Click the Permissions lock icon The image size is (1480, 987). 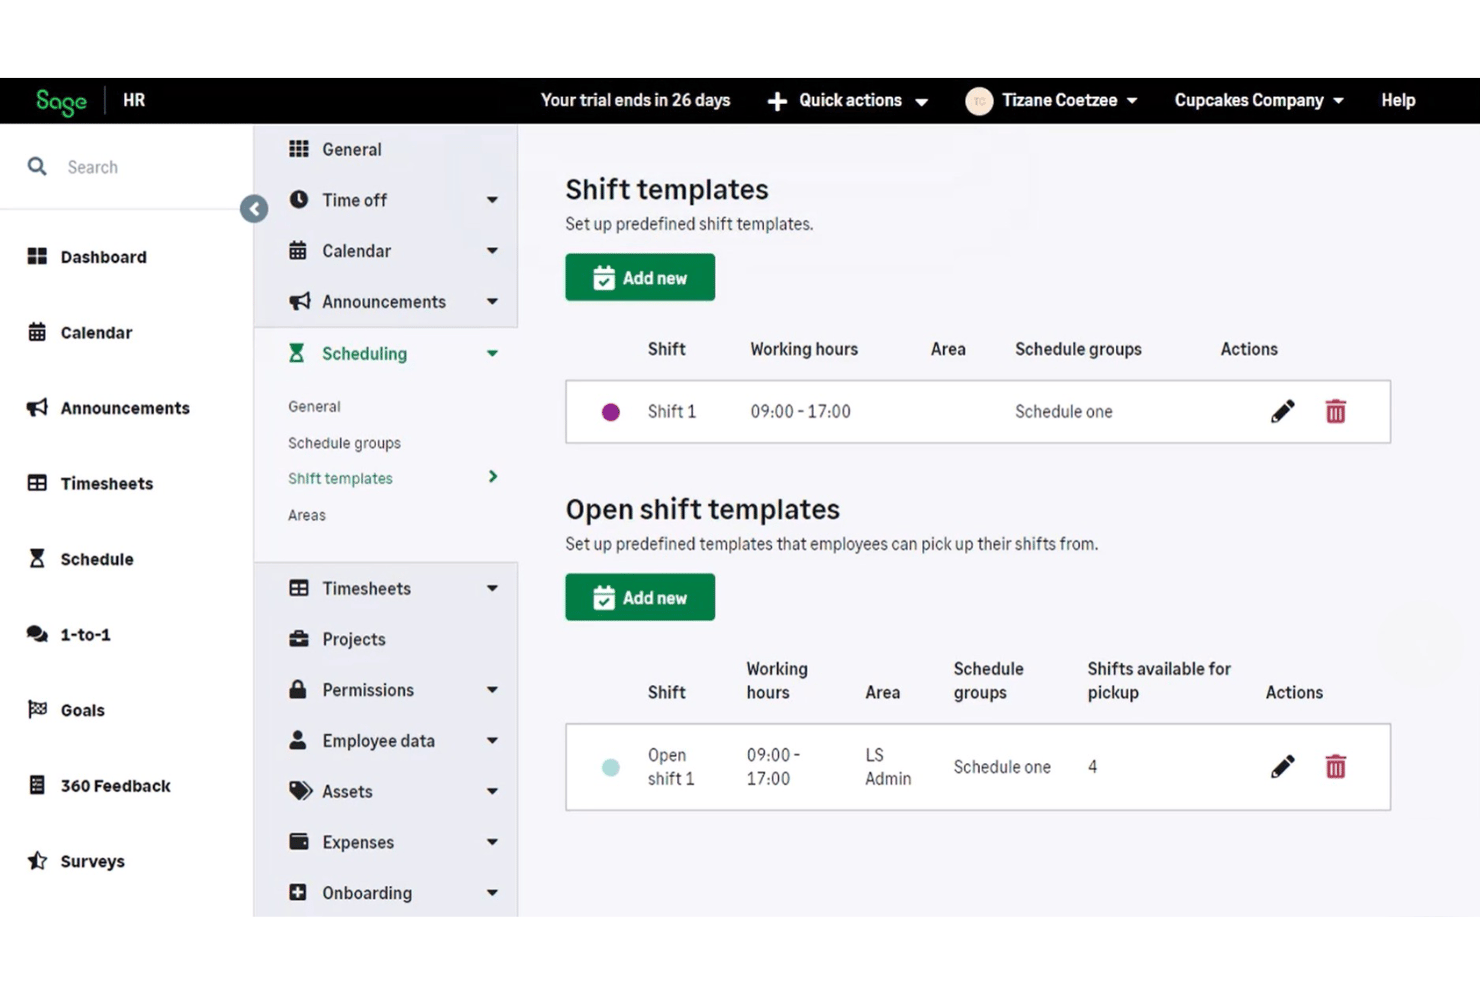pyautogui.click(x=298, y=689)
